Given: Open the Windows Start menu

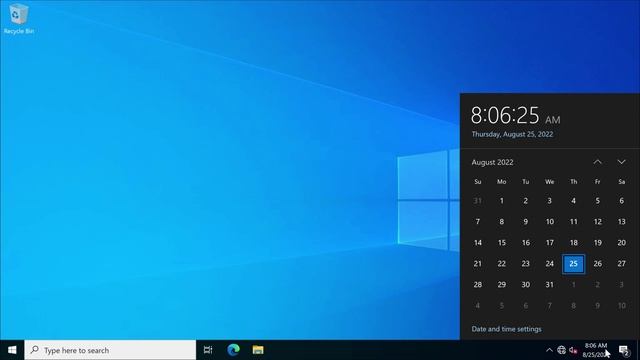Looking at the screenshot, I should pos(12,350).
